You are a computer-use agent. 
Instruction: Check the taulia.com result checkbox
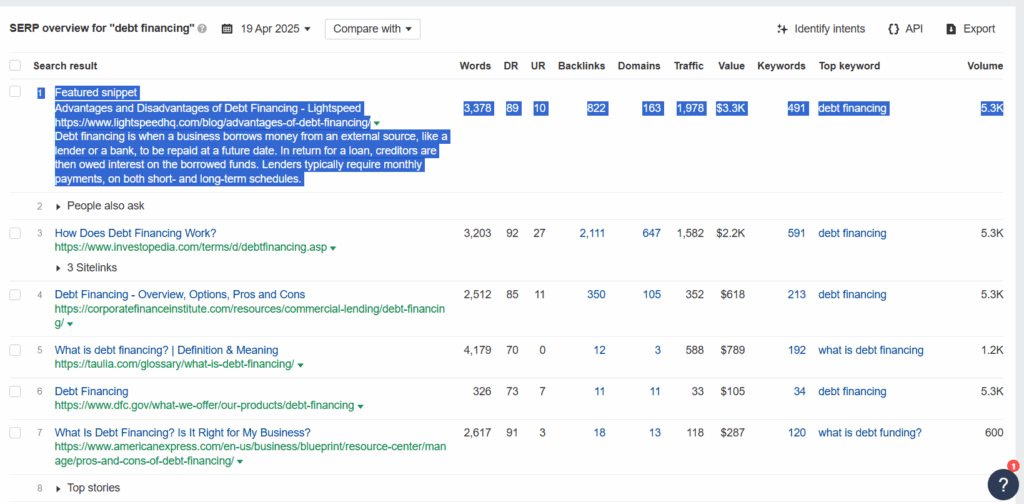(x=15, y=350)
